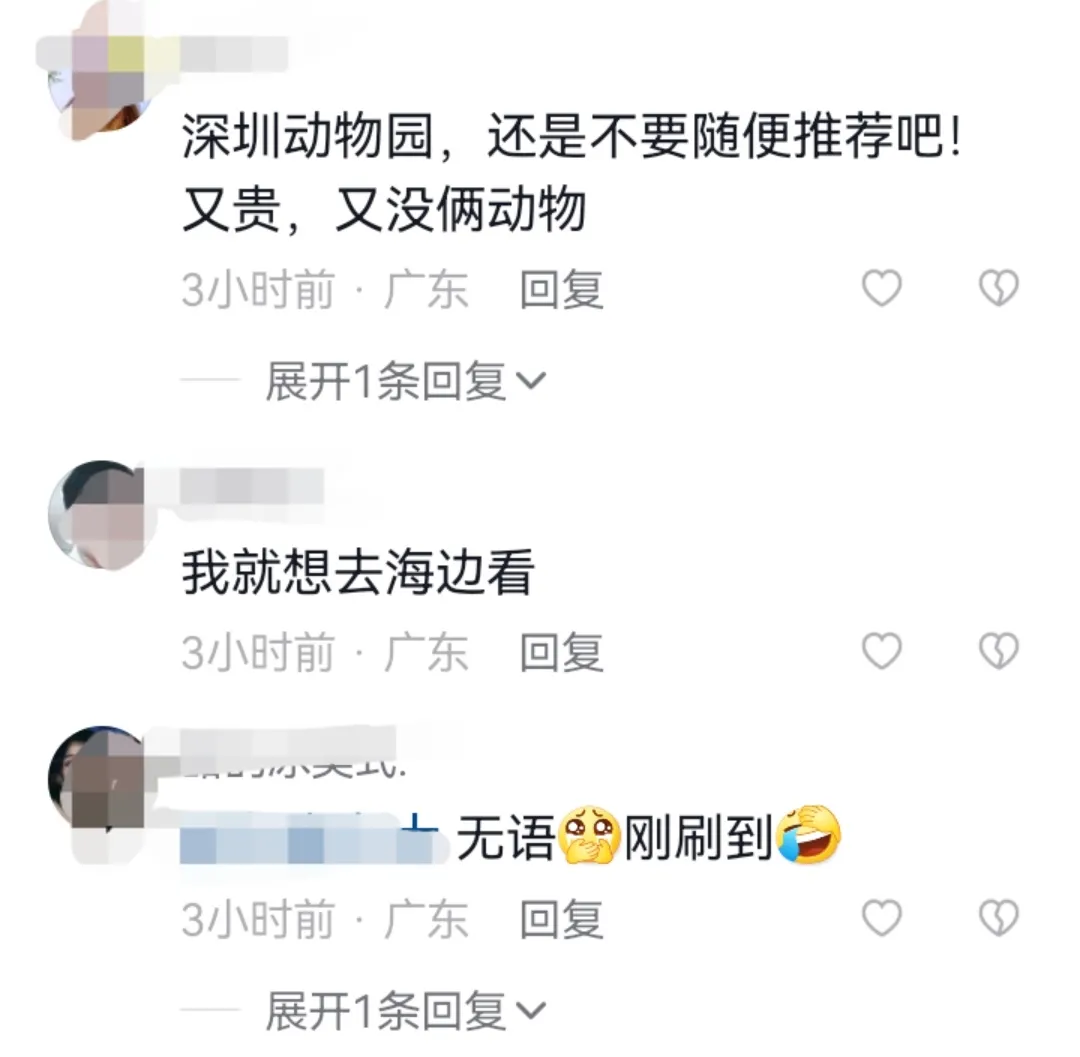
Task: Reply to the 无语 刚刷到 comment
Action: [561, 919]
